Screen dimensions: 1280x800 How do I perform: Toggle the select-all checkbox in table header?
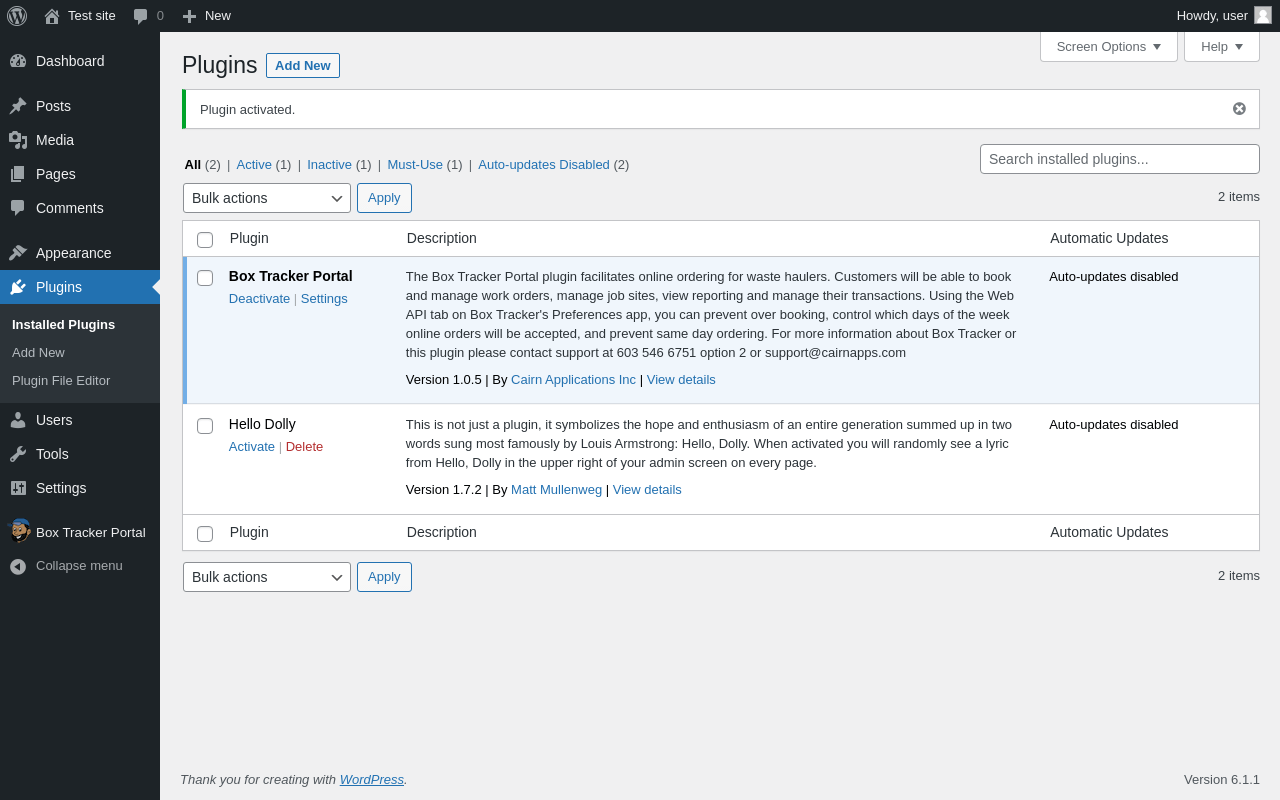click(x=205, y=240)
